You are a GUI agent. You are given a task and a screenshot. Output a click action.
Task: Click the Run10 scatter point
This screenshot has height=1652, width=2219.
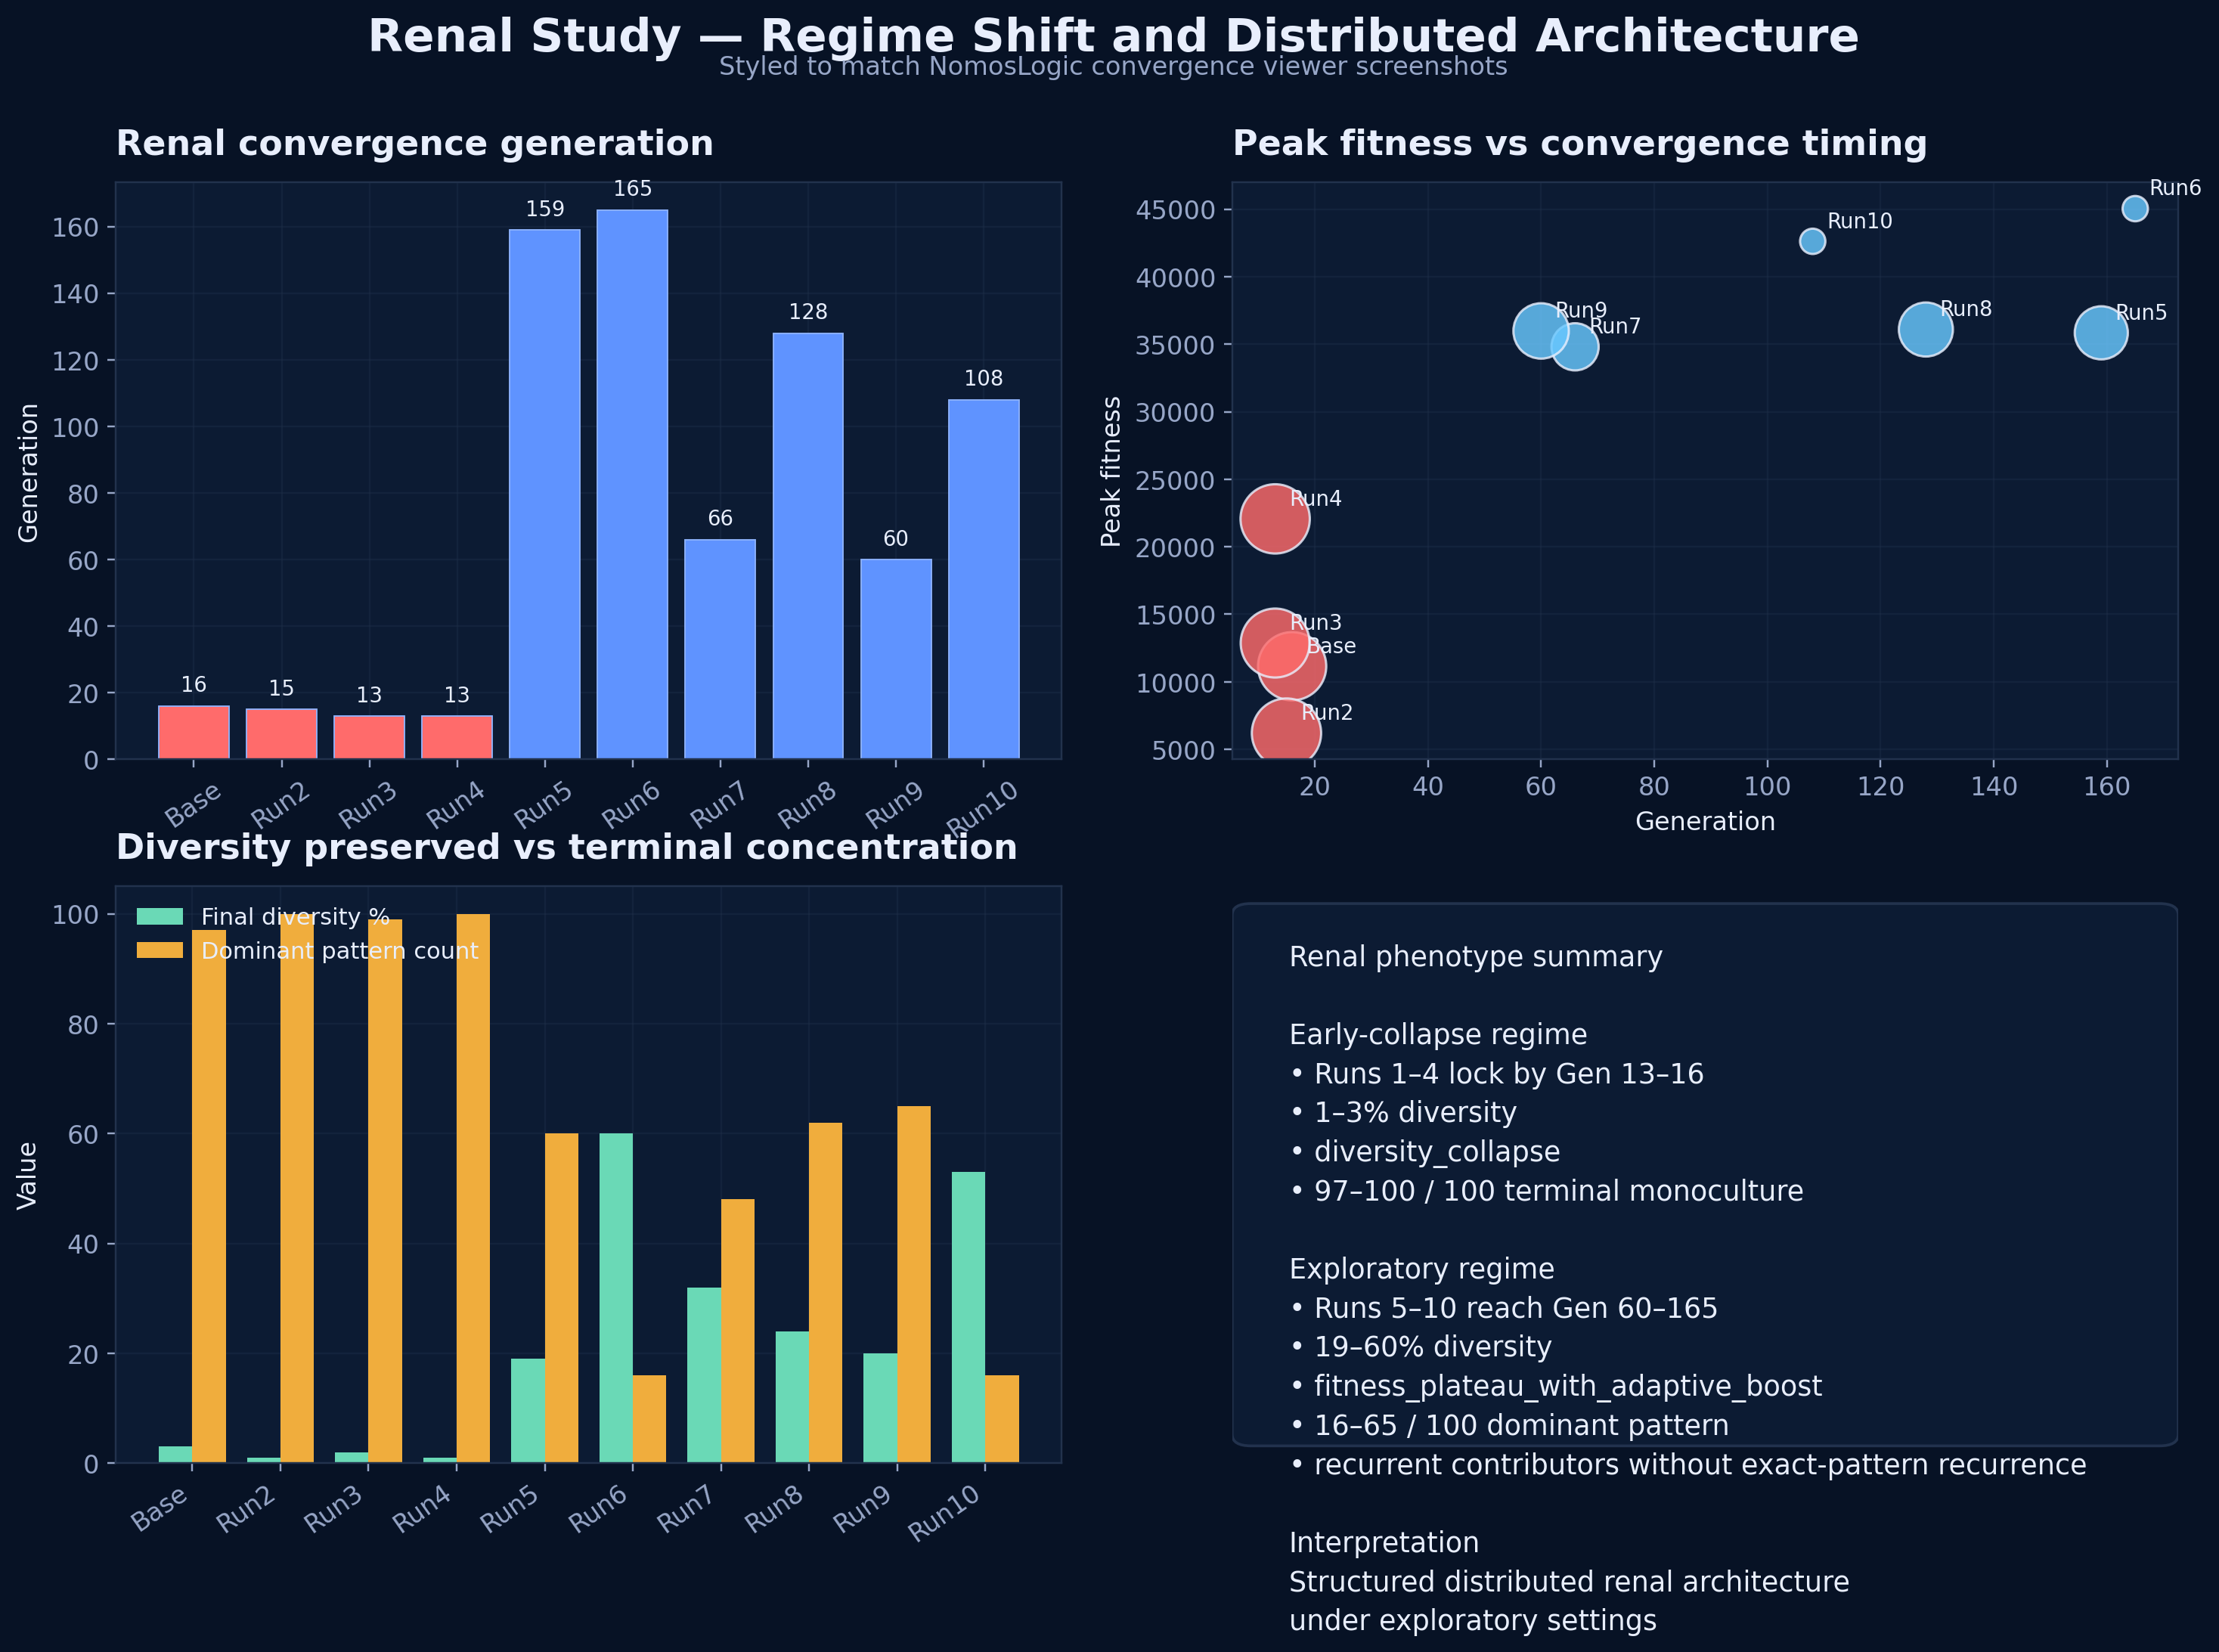[1812, 241]
